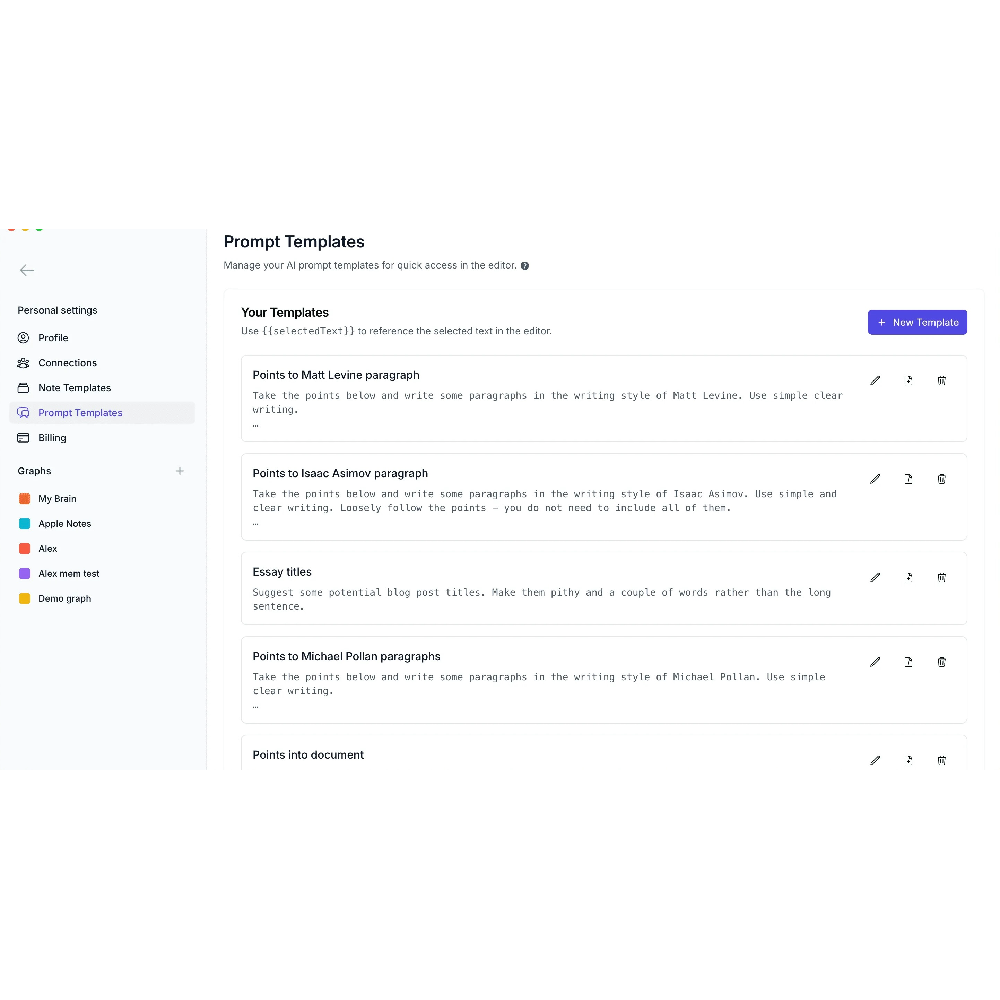The height and width of the screenshot is (1000, 1000).
Task: Open the Demo graph
Action: click(x=62, y=598)
